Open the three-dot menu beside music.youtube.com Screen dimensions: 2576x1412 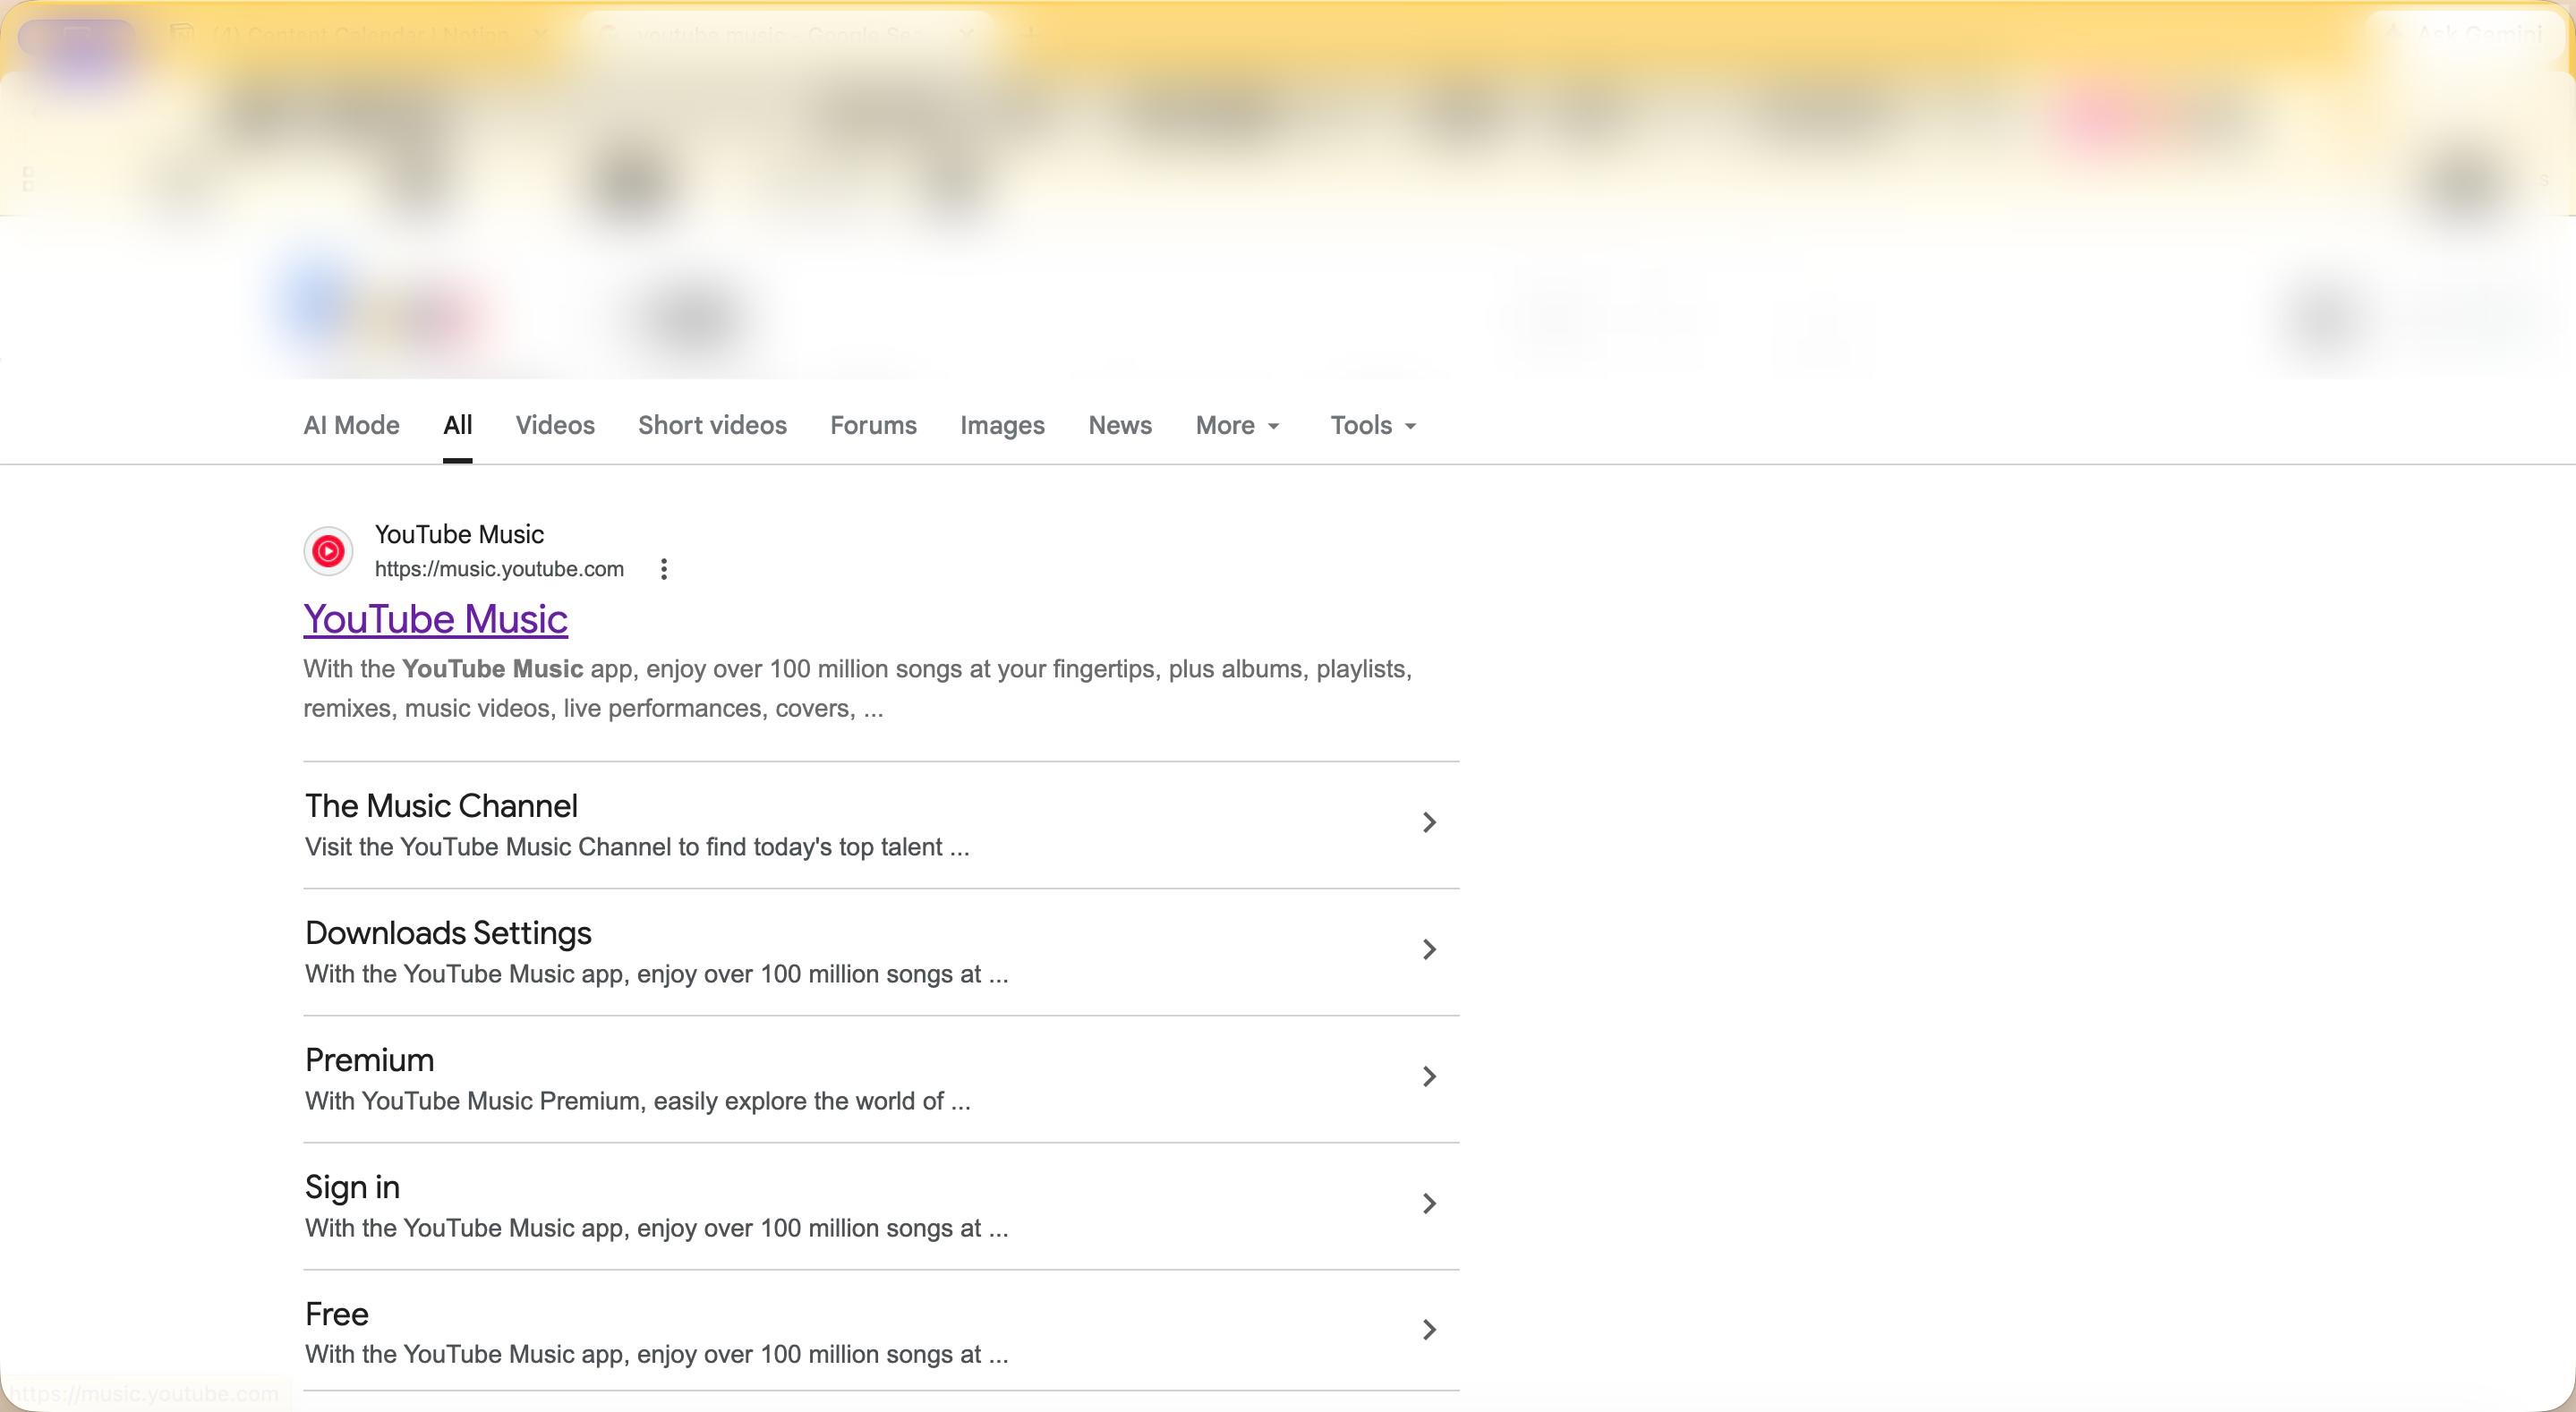click(664, 569)
